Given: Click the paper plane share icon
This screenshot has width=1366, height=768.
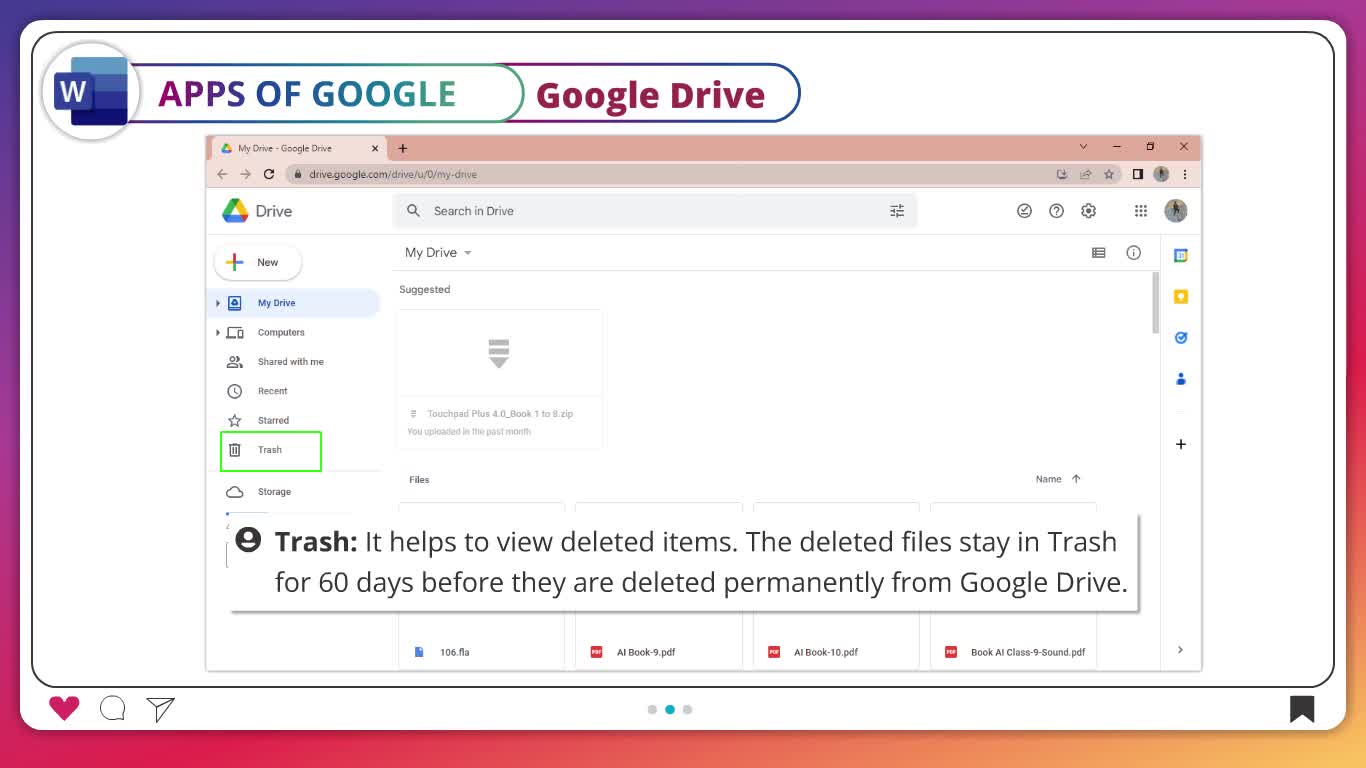Looking at the screenshot, I should tap(161, 709).
